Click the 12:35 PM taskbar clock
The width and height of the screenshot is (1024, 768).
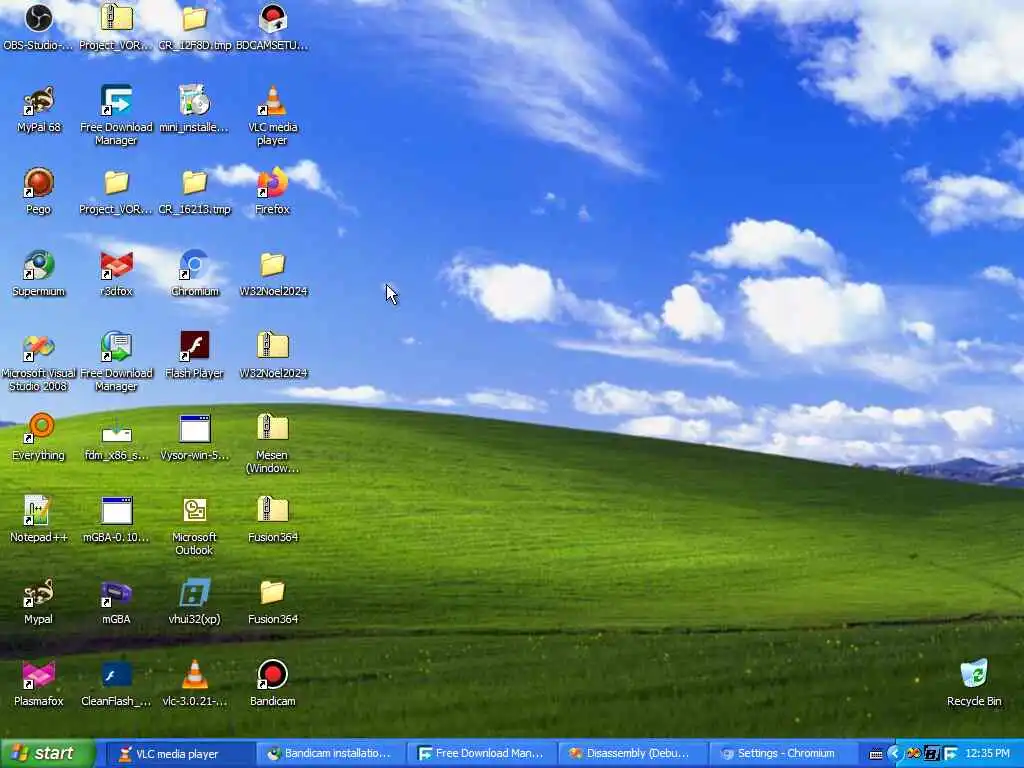(987, 754)
